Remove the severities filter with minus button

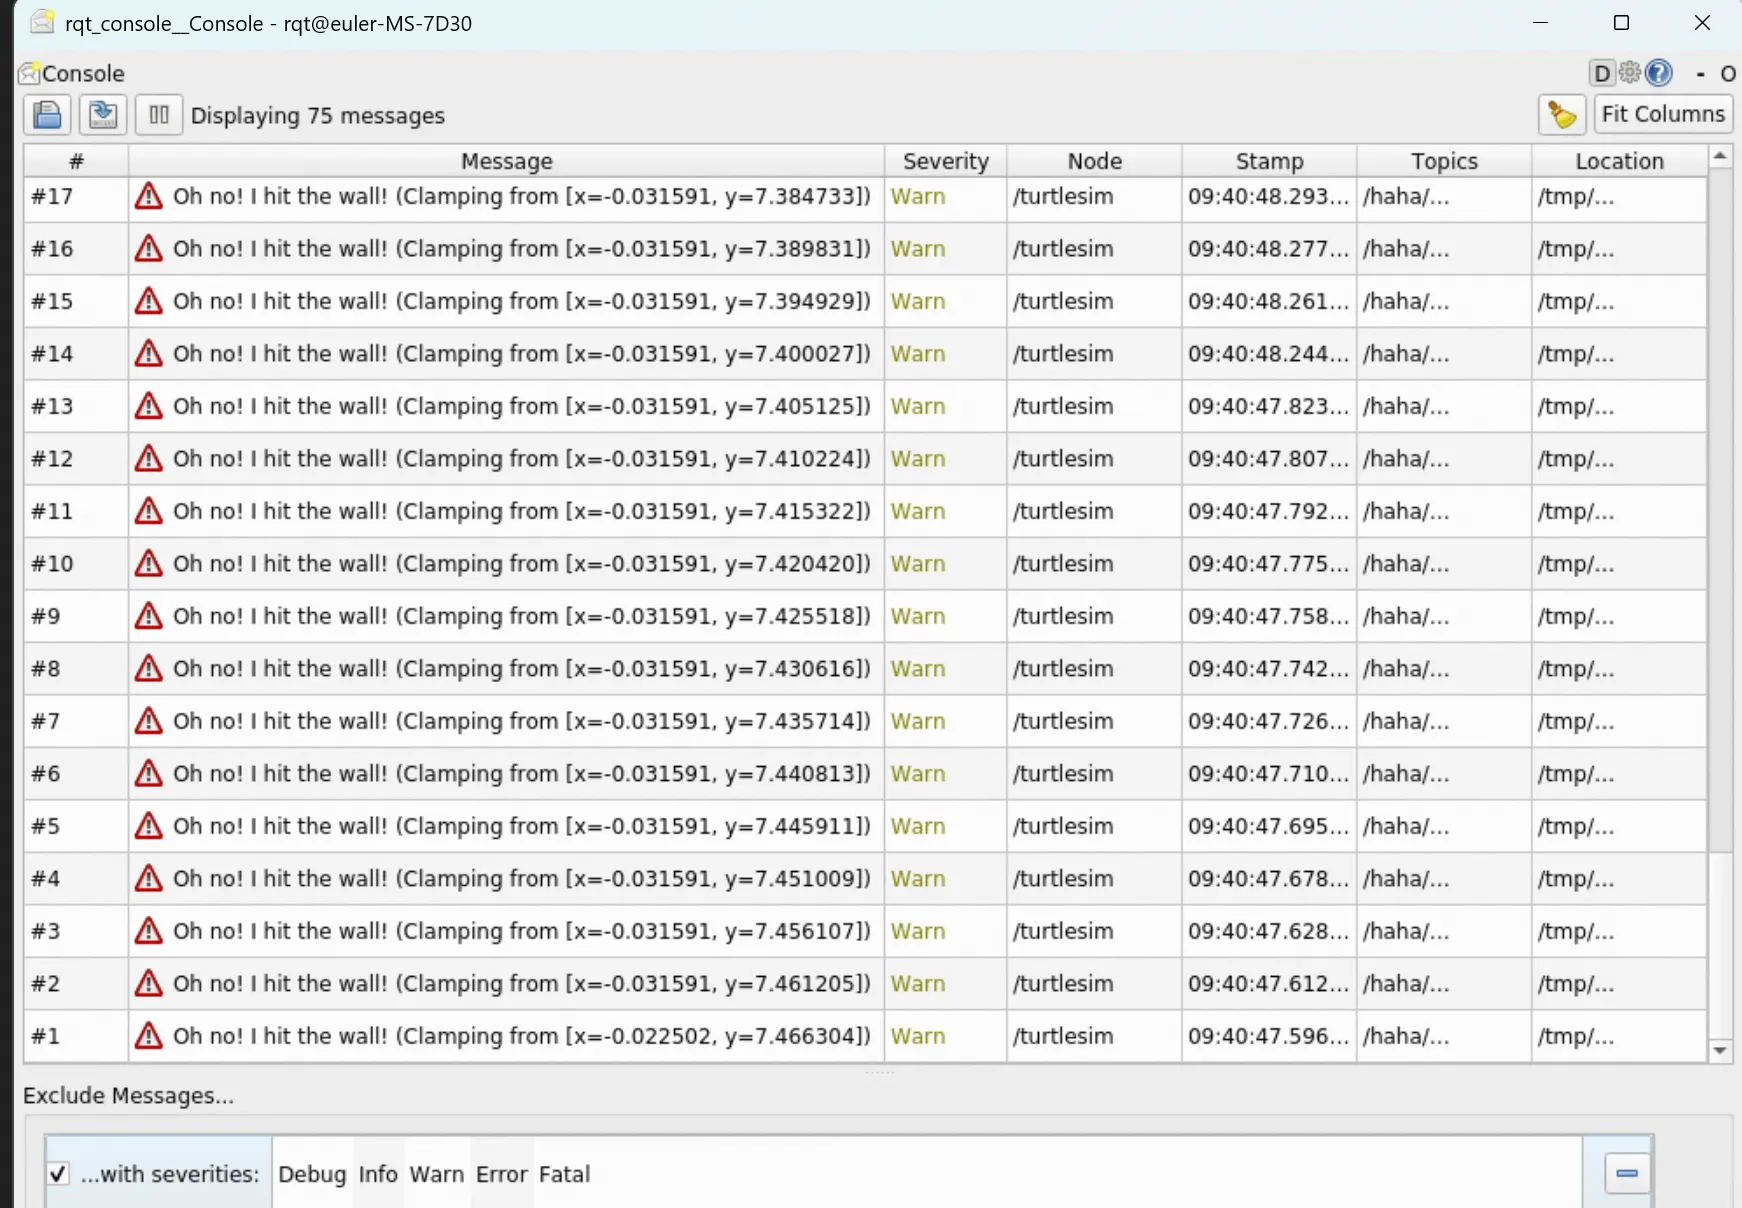pyautogui.click(x=1627, y=1173)
